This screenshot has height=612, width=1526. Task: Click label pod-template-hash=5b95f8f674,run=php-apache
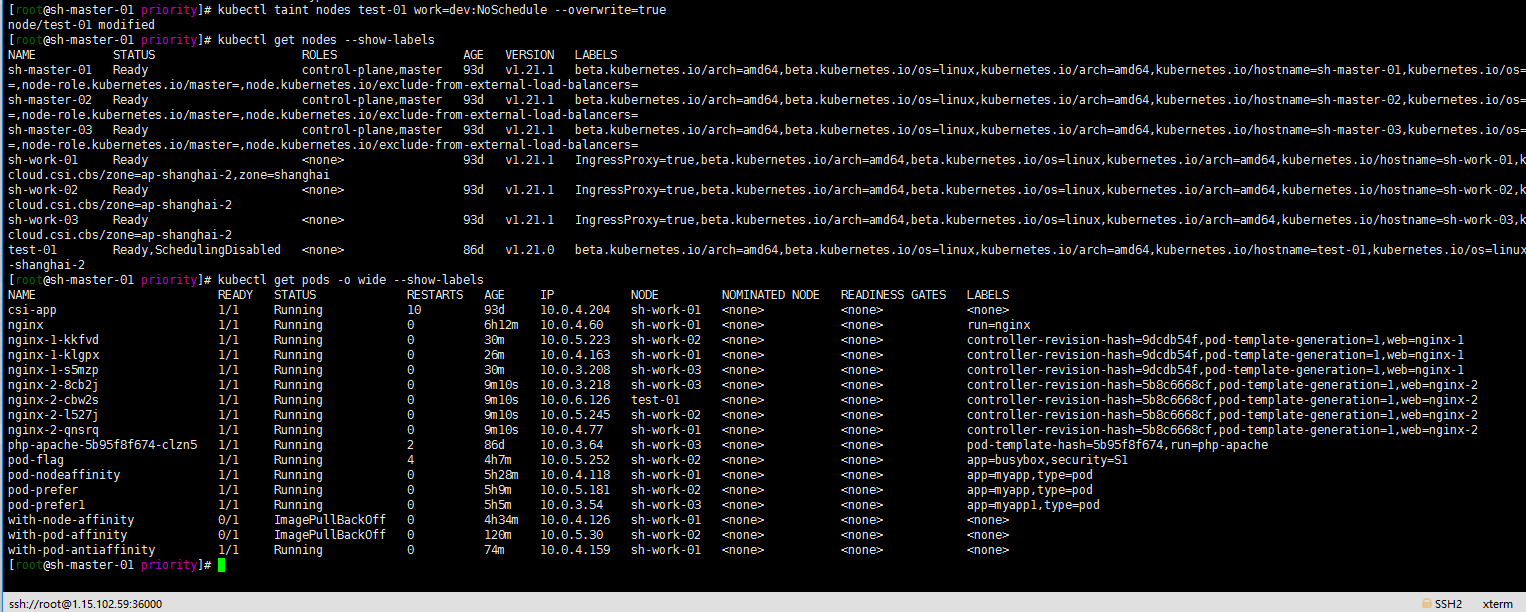(1117, 444)
